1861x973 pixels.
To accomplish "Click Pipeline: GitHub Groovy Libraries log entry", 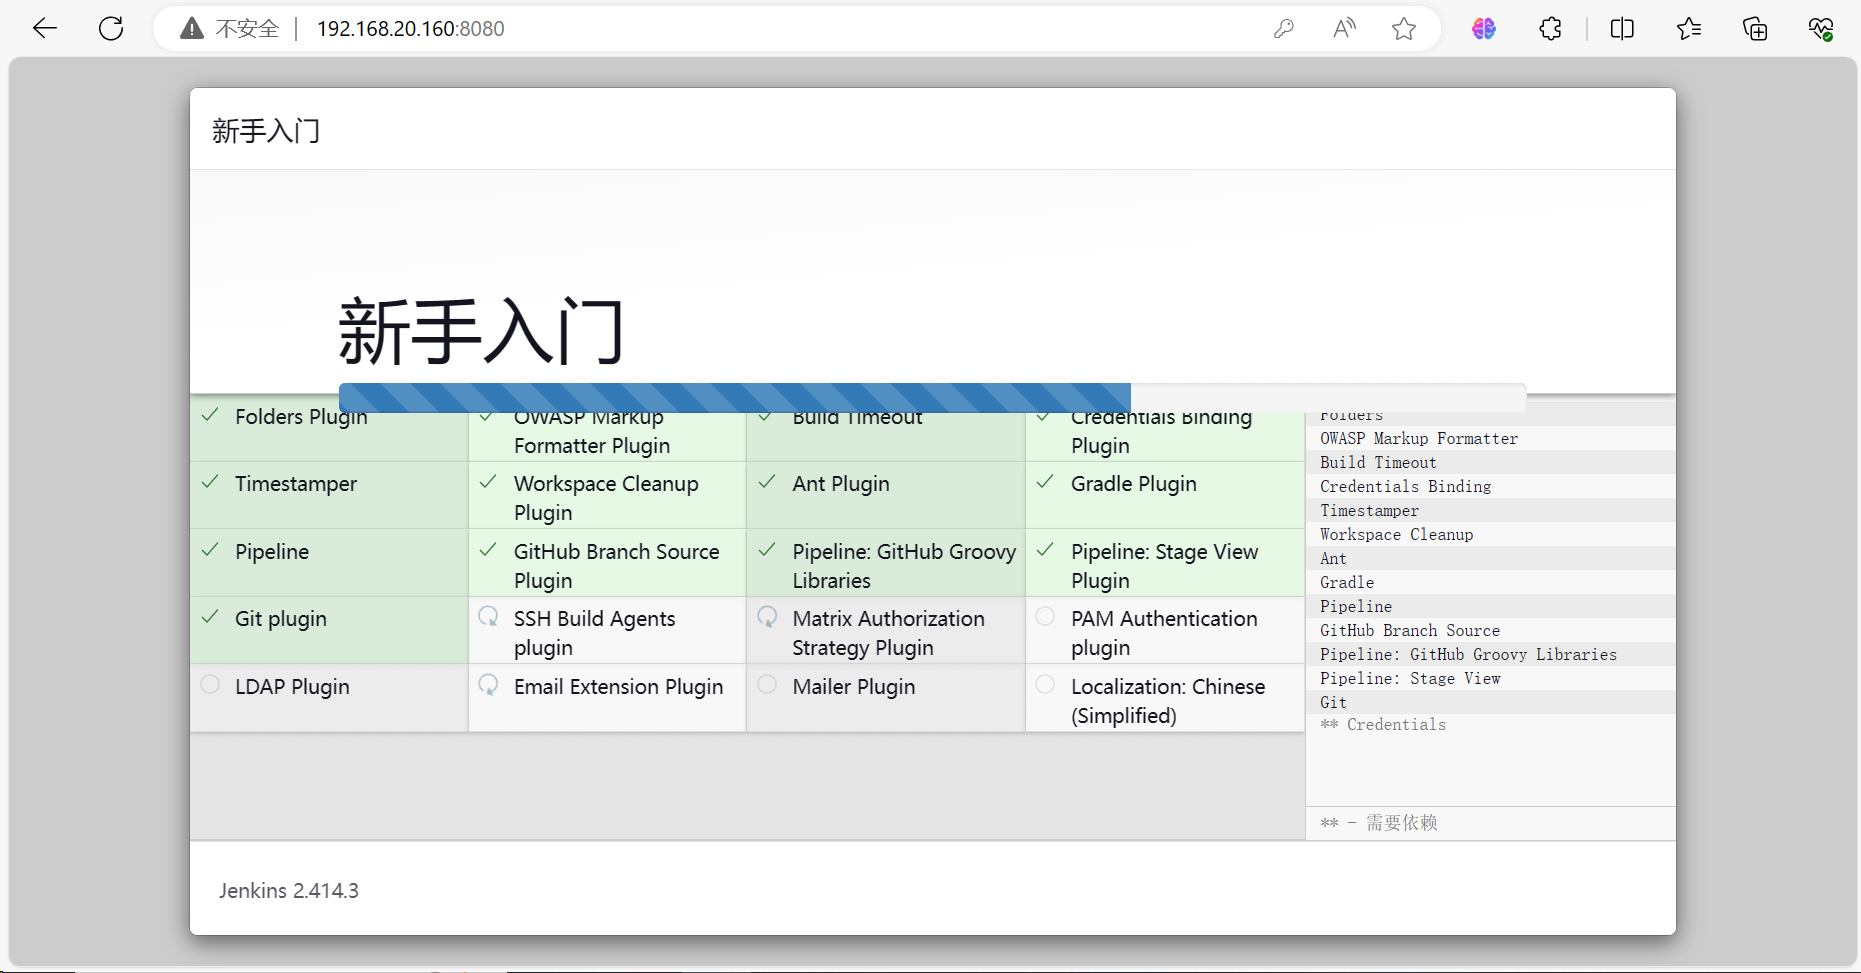I will click(1468, 654).
